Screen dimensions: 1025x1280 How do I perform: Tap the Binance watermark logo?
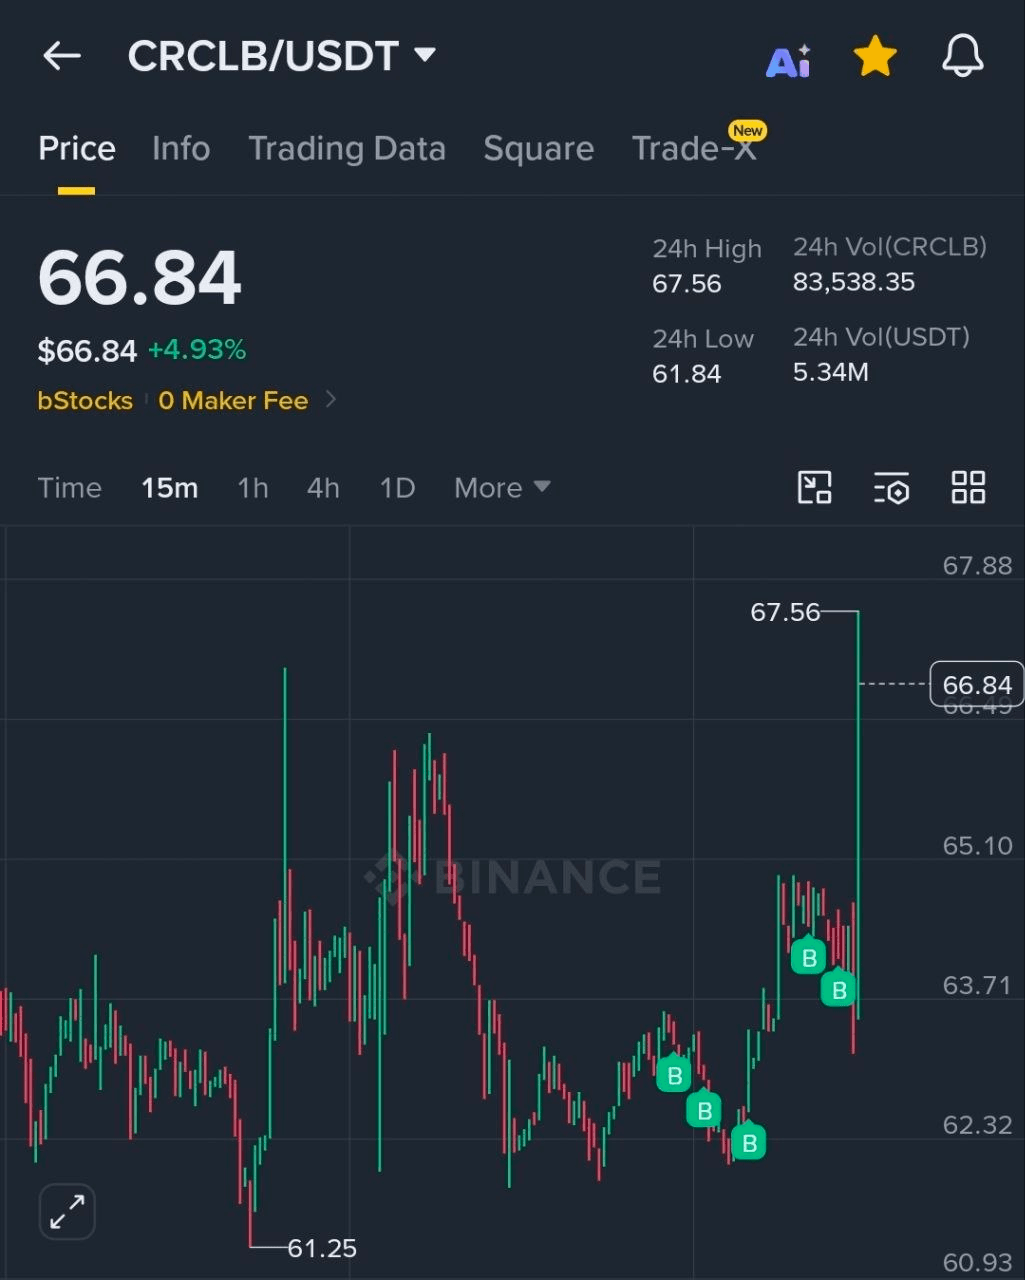[x=512, y=877]
